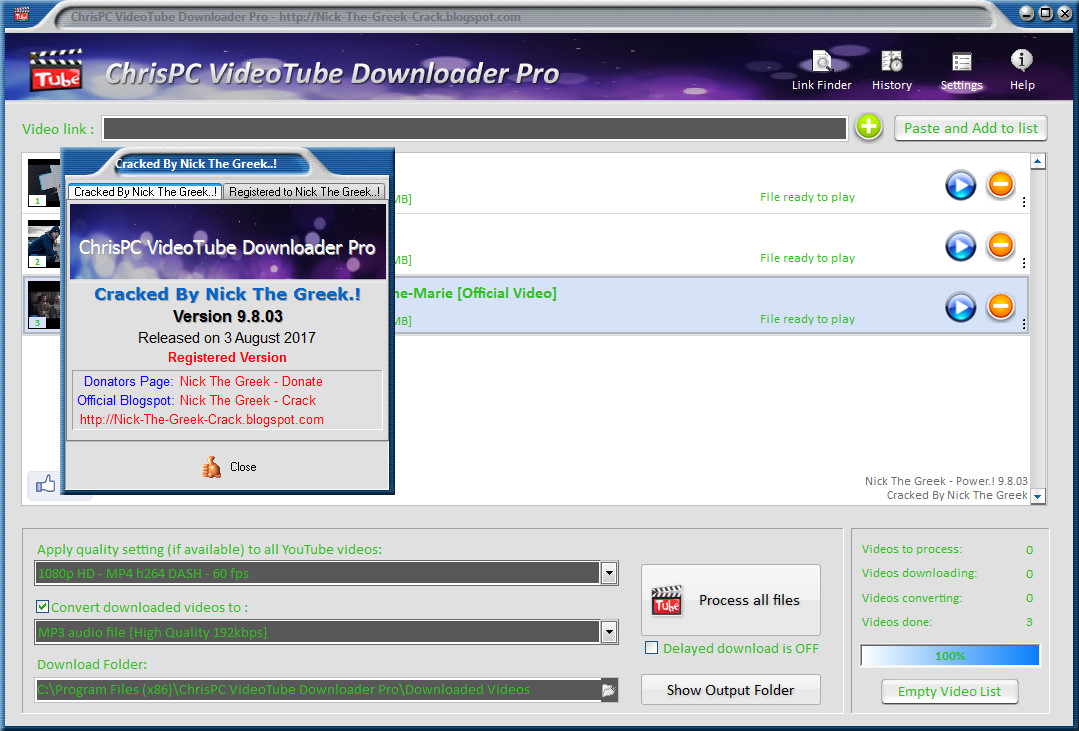
Task: Switch to Cracked By Nick The Greek tab
Action: coord(145,192)
